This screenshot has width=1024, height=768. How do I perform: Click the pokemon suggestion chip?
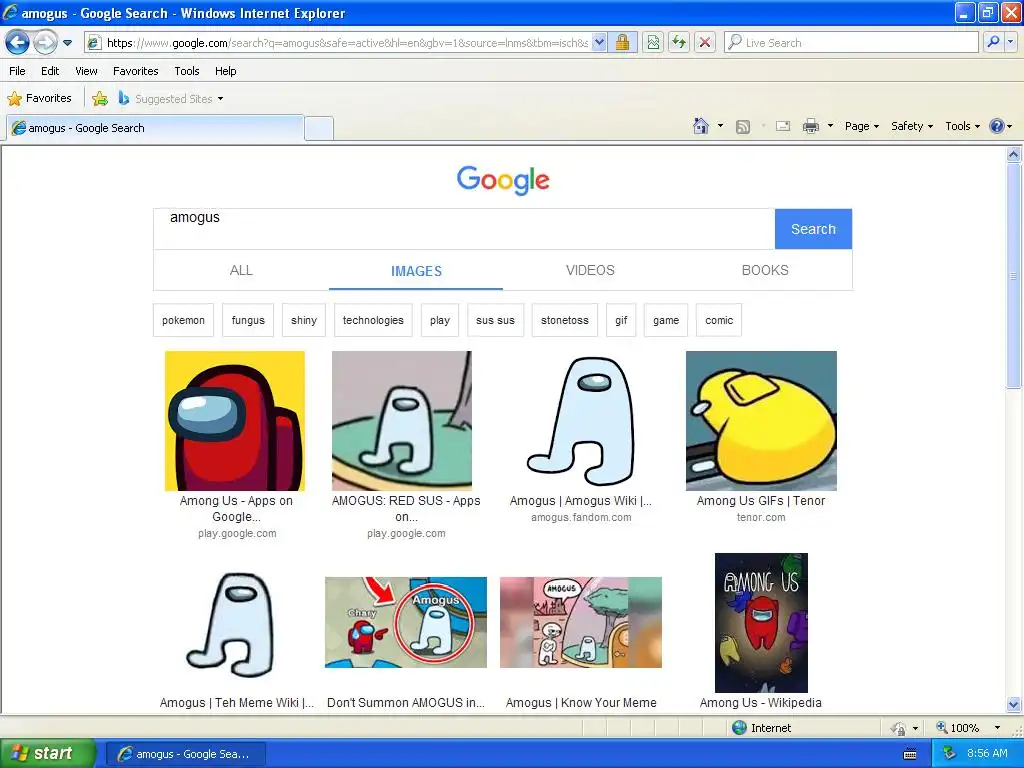(184, 320)
